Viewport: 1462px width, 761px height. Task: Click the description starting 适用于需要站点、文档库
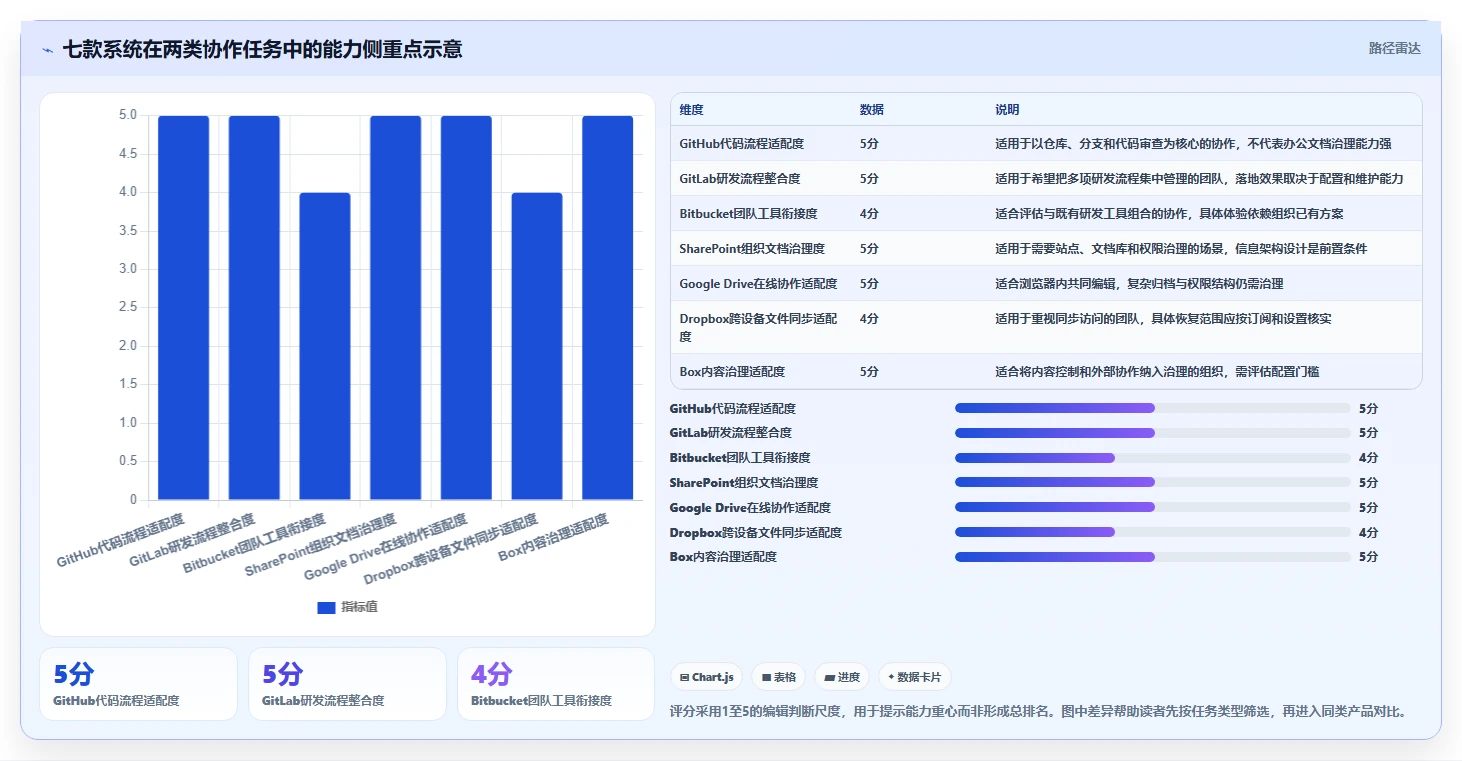point(1181,249)
